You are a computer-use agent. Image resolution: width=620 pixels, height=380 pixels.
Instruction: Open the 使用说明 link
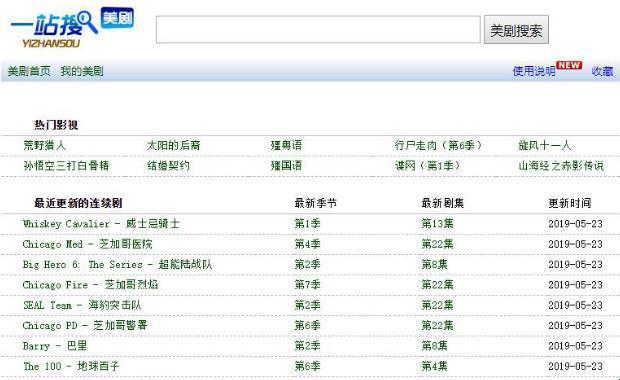click(534, 71)
